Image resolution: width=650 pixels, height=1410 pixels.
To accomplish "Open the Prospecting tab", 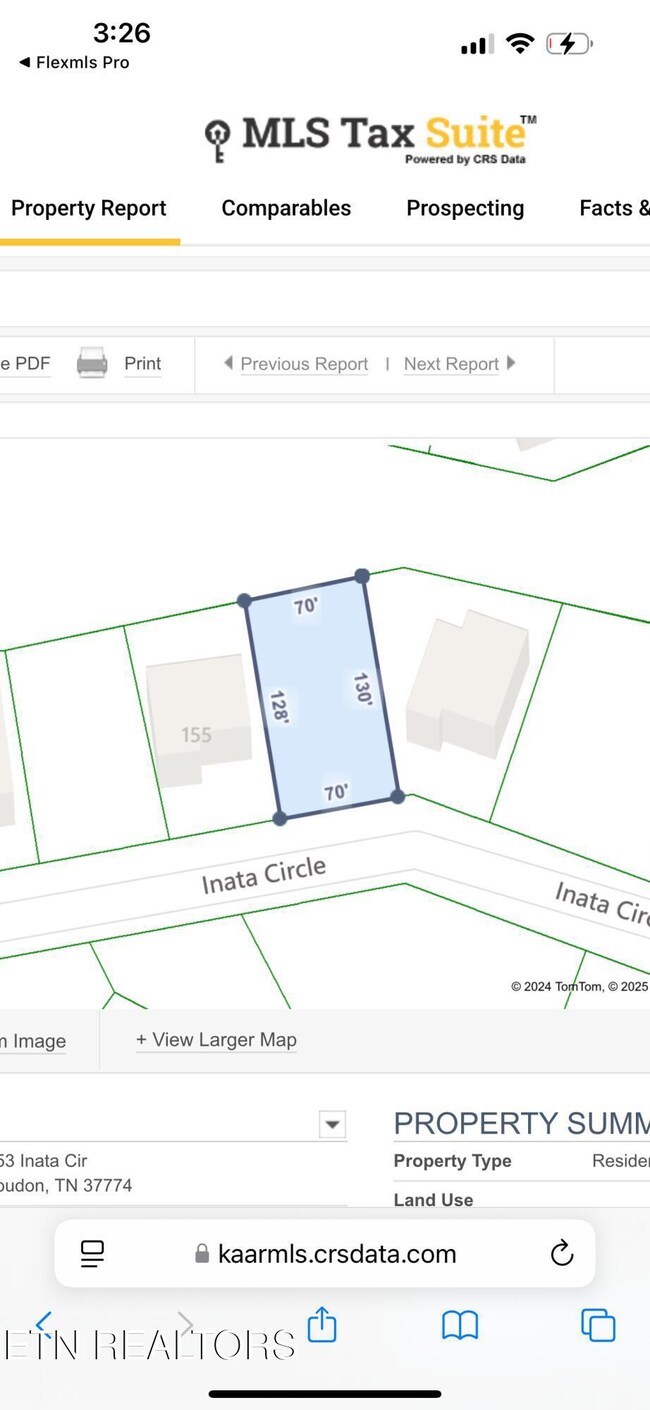I will [465, 208].
